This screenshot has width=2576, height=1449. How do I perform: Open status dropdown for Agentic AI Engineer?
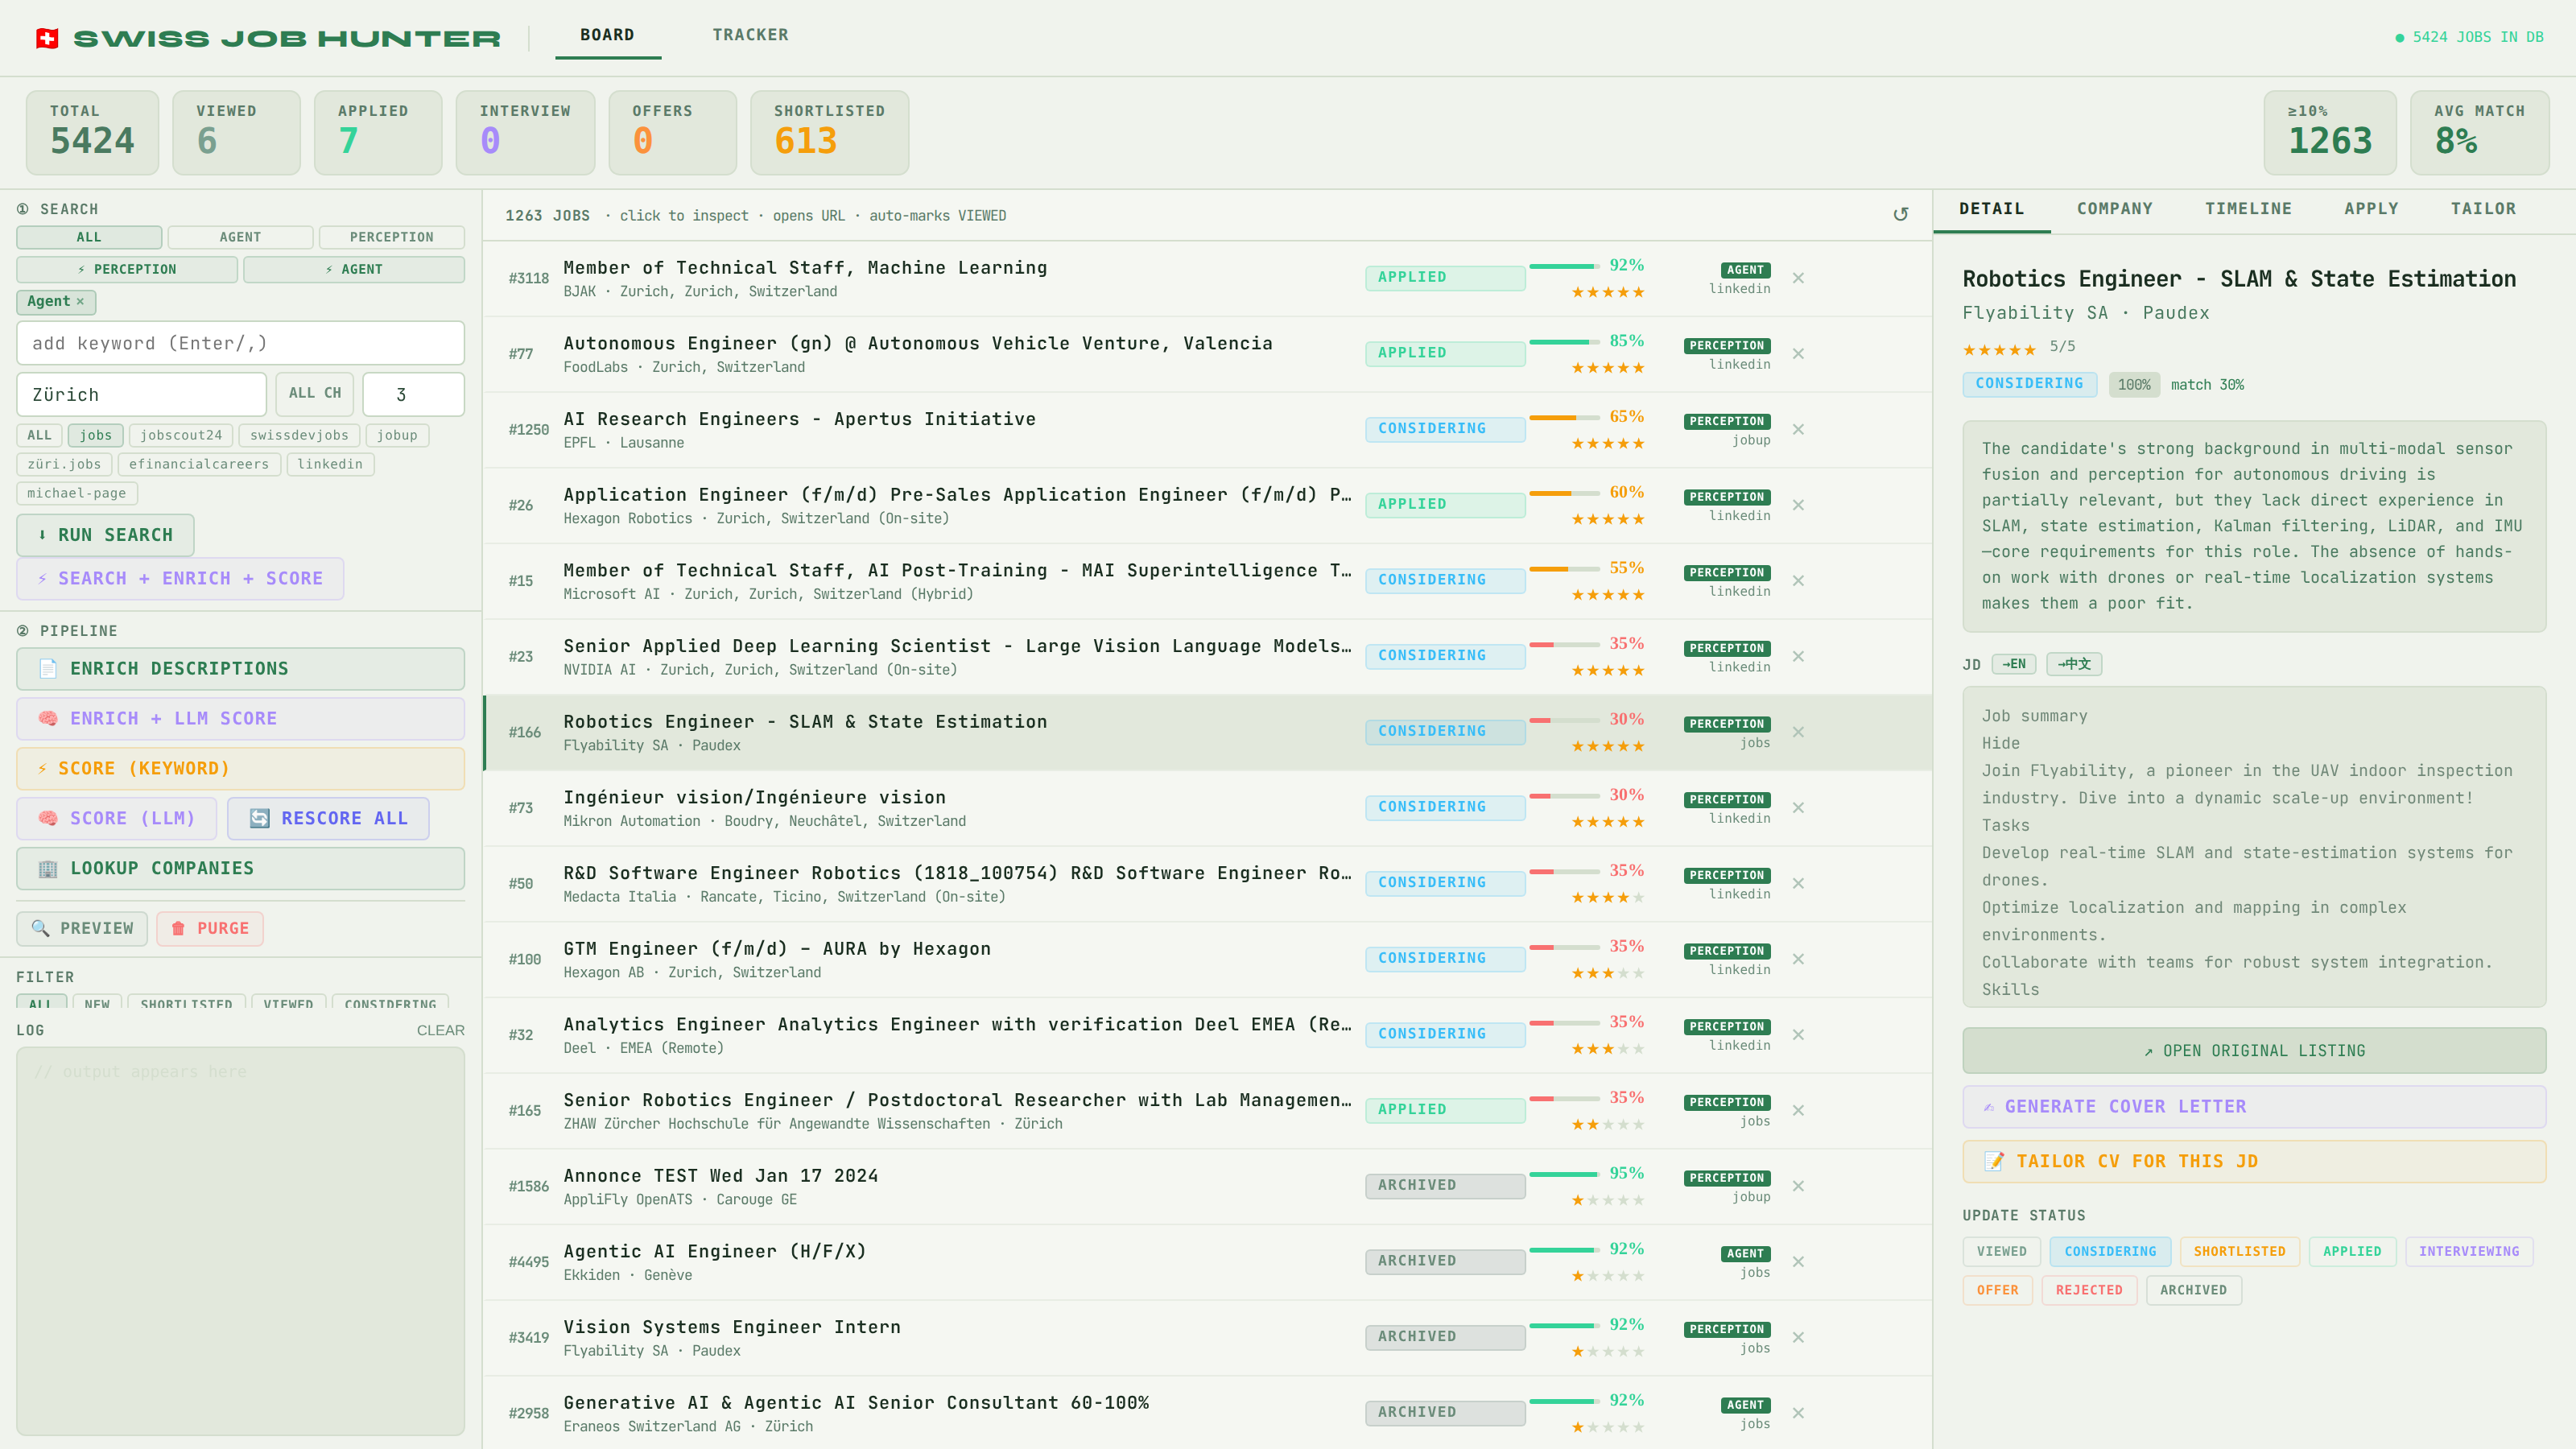1445,1261
